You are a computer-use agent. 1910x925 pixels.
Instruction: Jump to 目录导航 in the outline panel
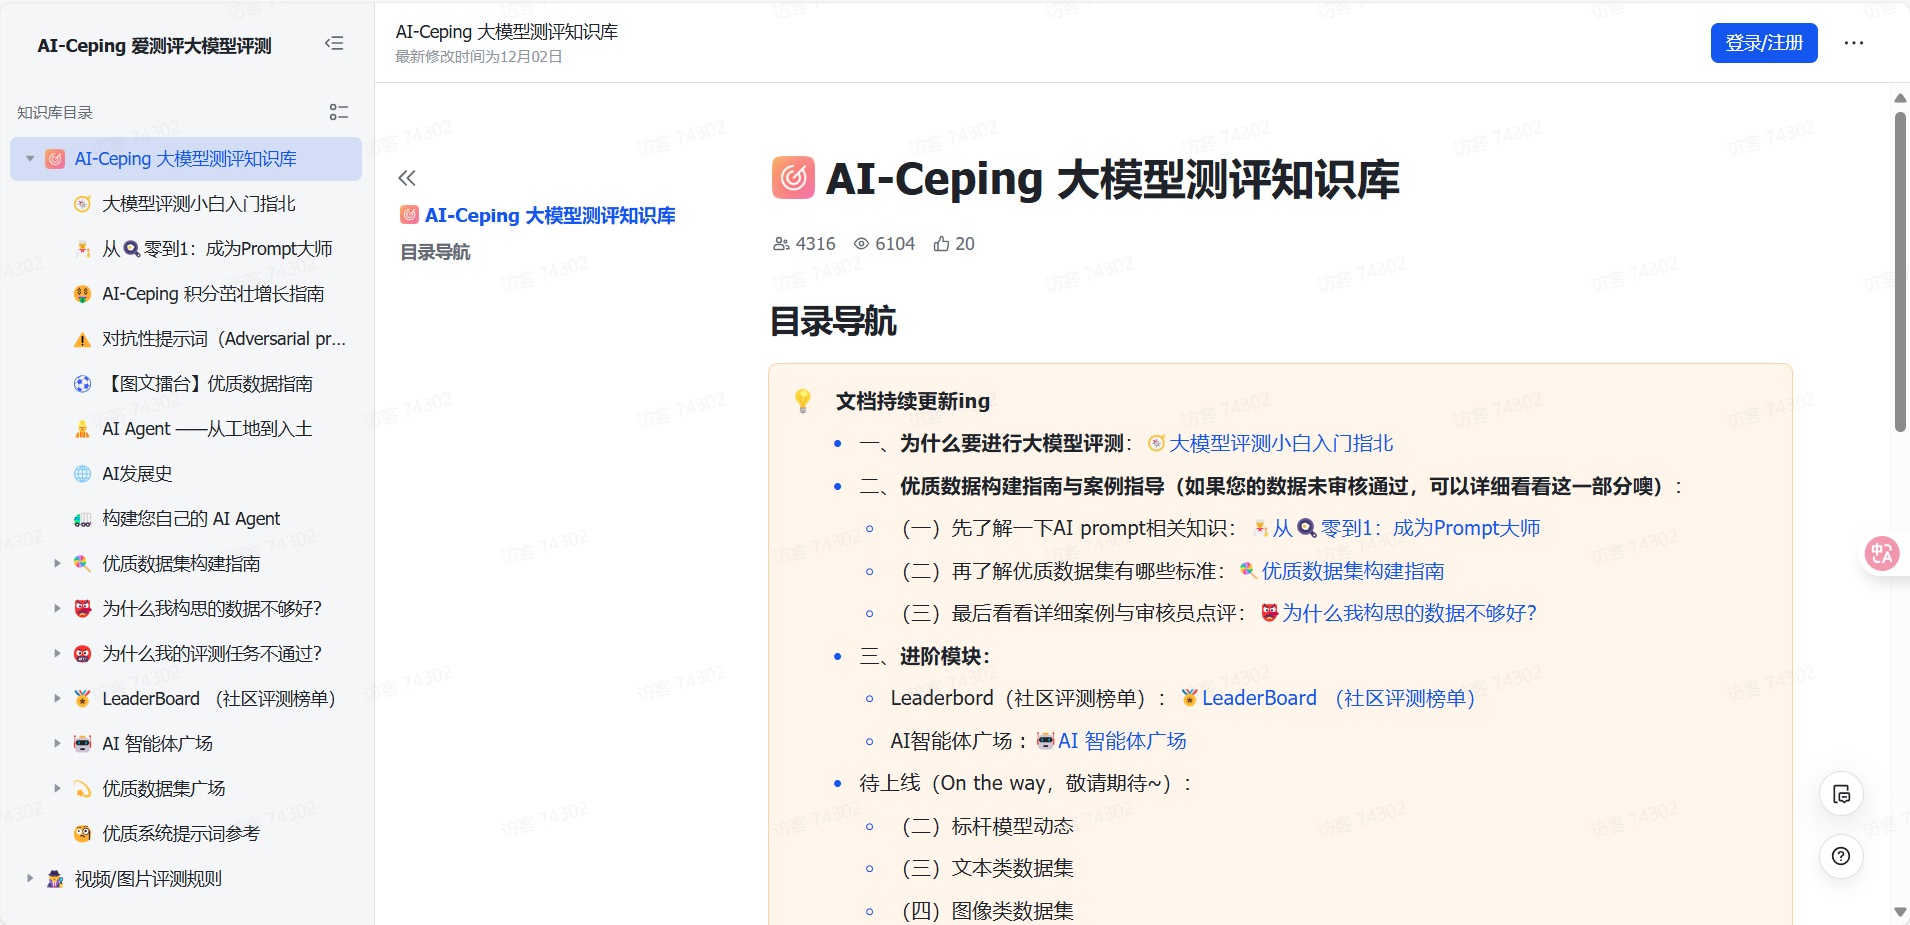[x=435, y=252]
